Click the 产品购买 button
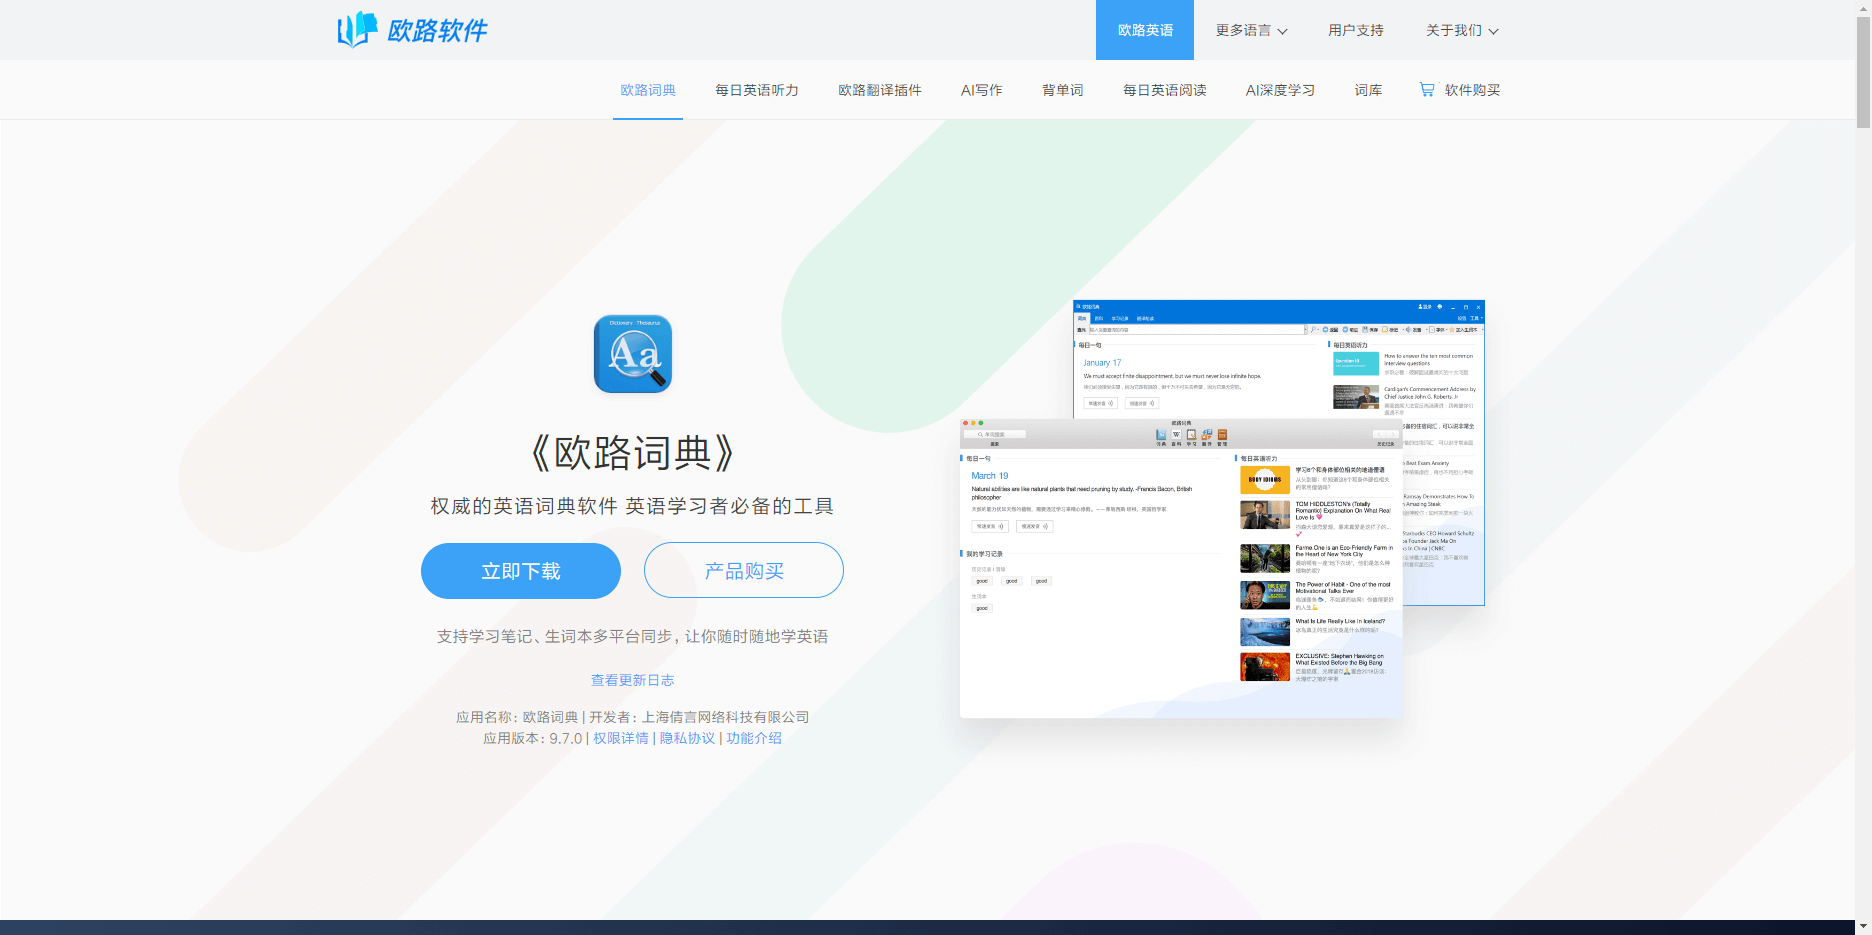Screen dimensions: 1872x935 (744, 570)
